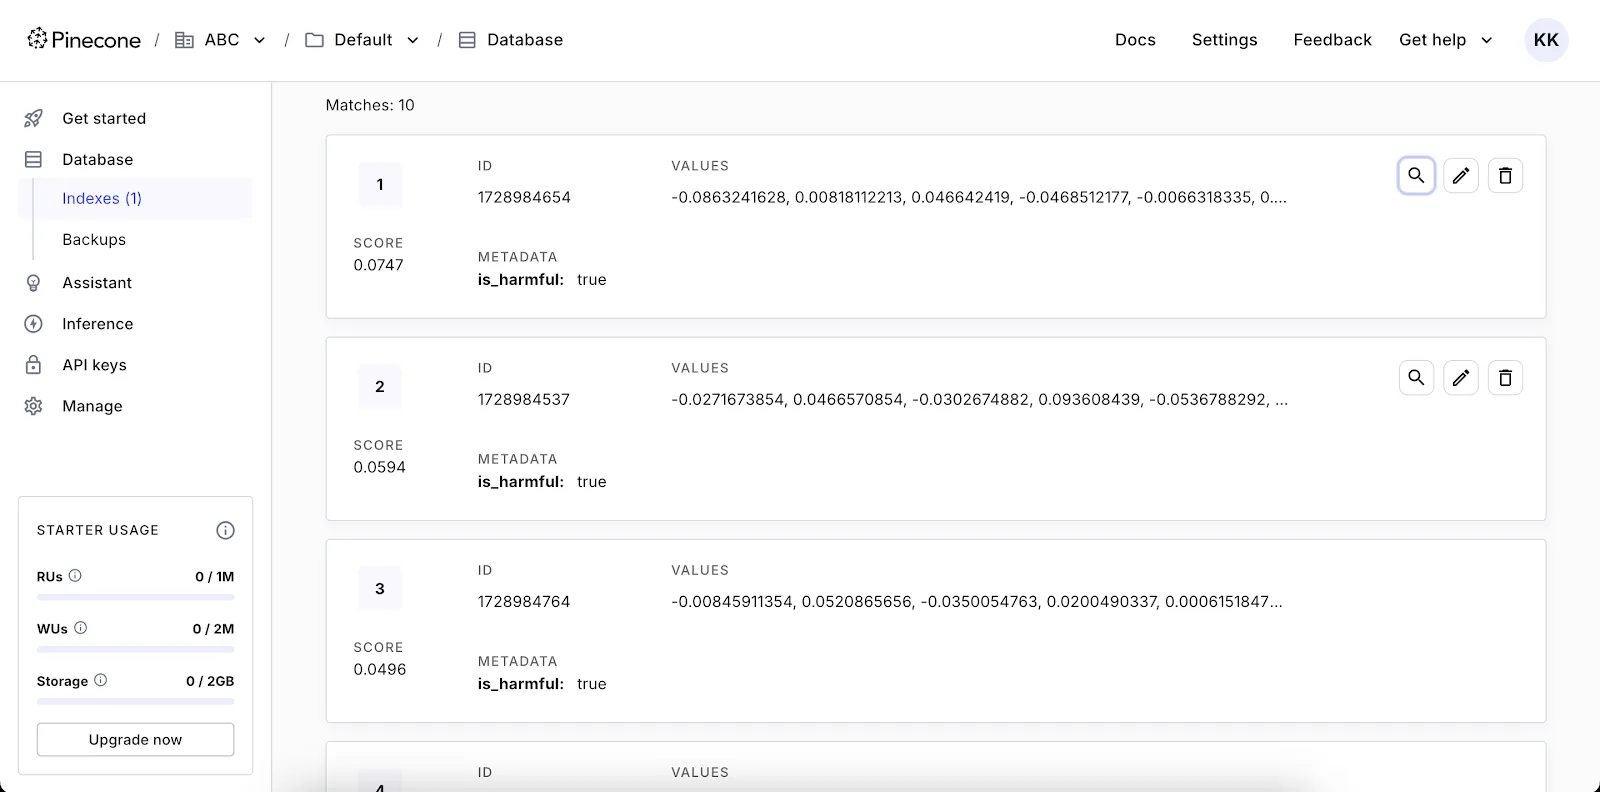Click the WUs usage progress bar

click(x=135, y=649)
